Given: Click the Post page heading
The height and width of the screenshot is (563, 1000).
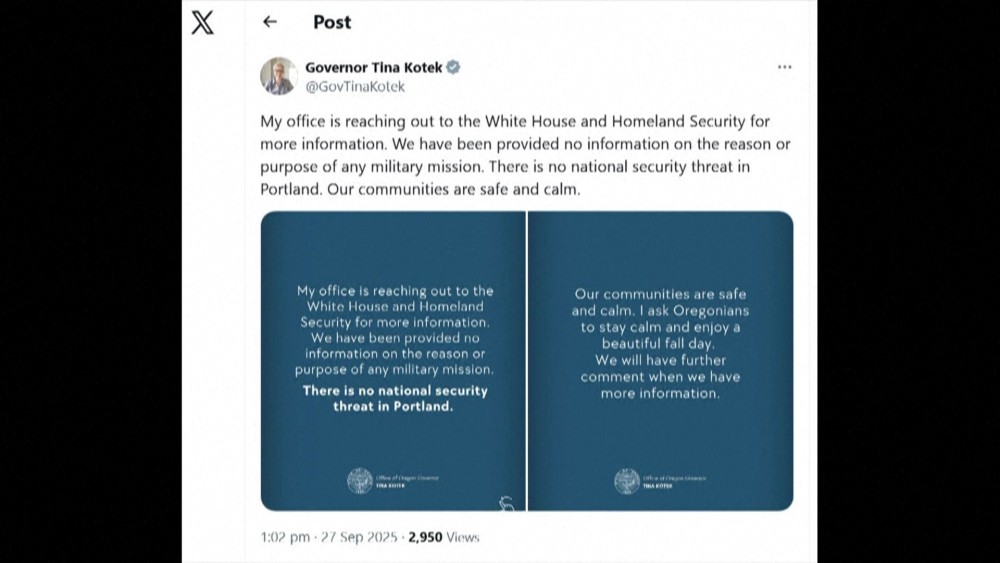Looking at the screenshot, I should coord(333,22).
